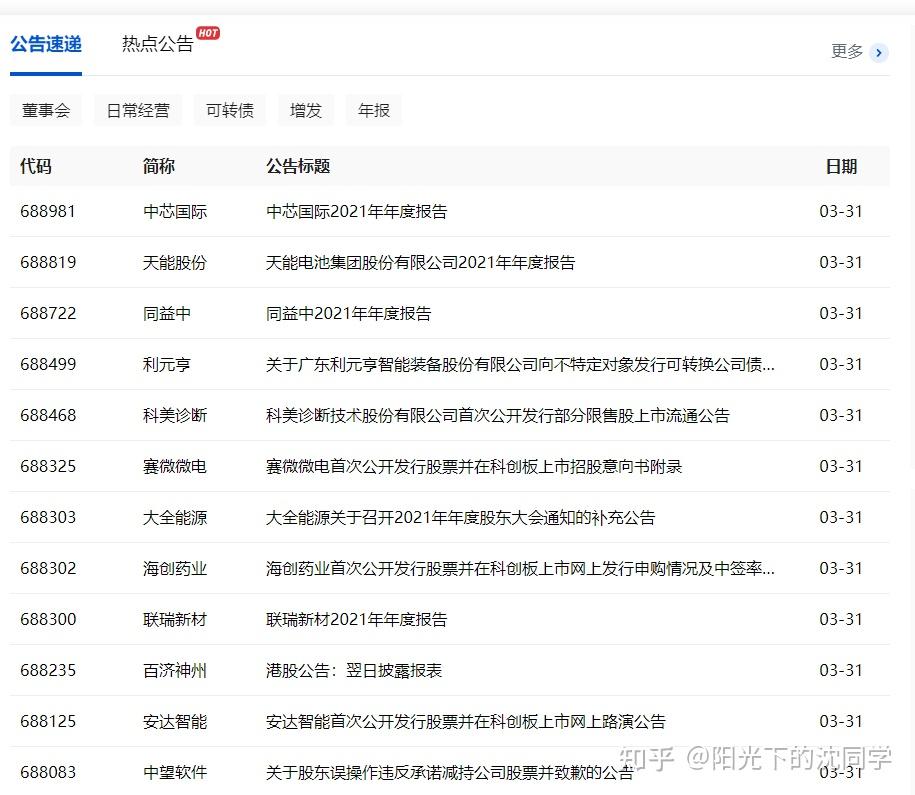The image size is (915, 795).
Task: Open 安达智能 网上路演公告
Action: point(466,721)
